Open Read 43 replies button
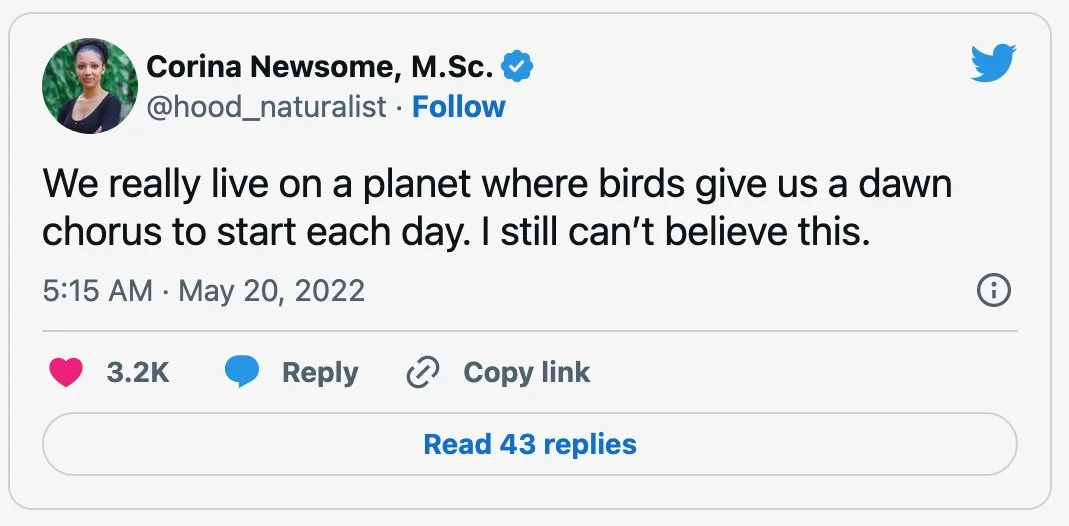This screenshot has width=1069, height=526. [x=529, y=444]
